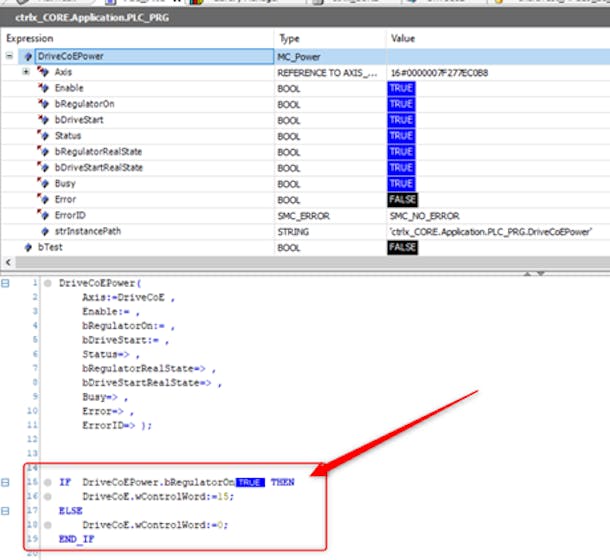This screenshot has width=610, height=560.
Task: Select the Enable row name
Action: 69,88
